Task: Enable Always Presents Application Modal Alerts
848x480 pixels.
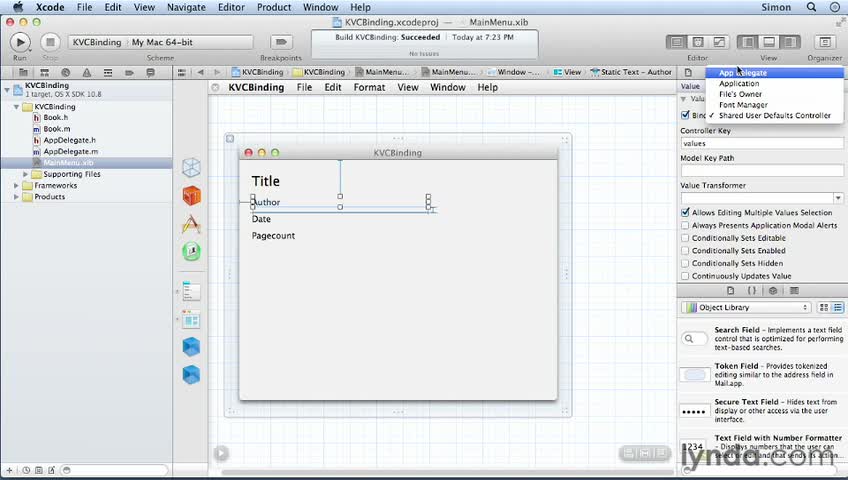Action: click(685, 225)
